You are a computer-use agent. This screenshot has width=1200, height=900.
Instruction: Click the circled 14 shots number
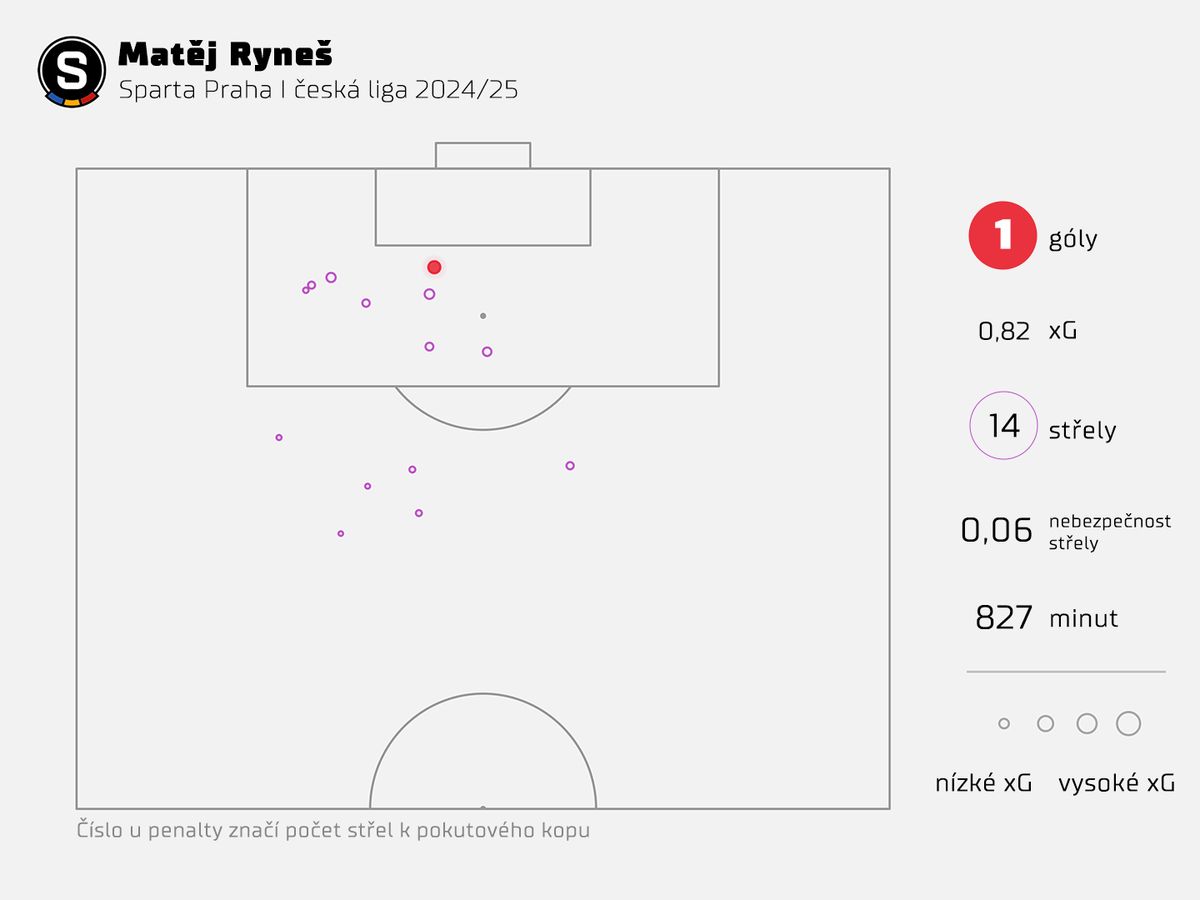1003,425
